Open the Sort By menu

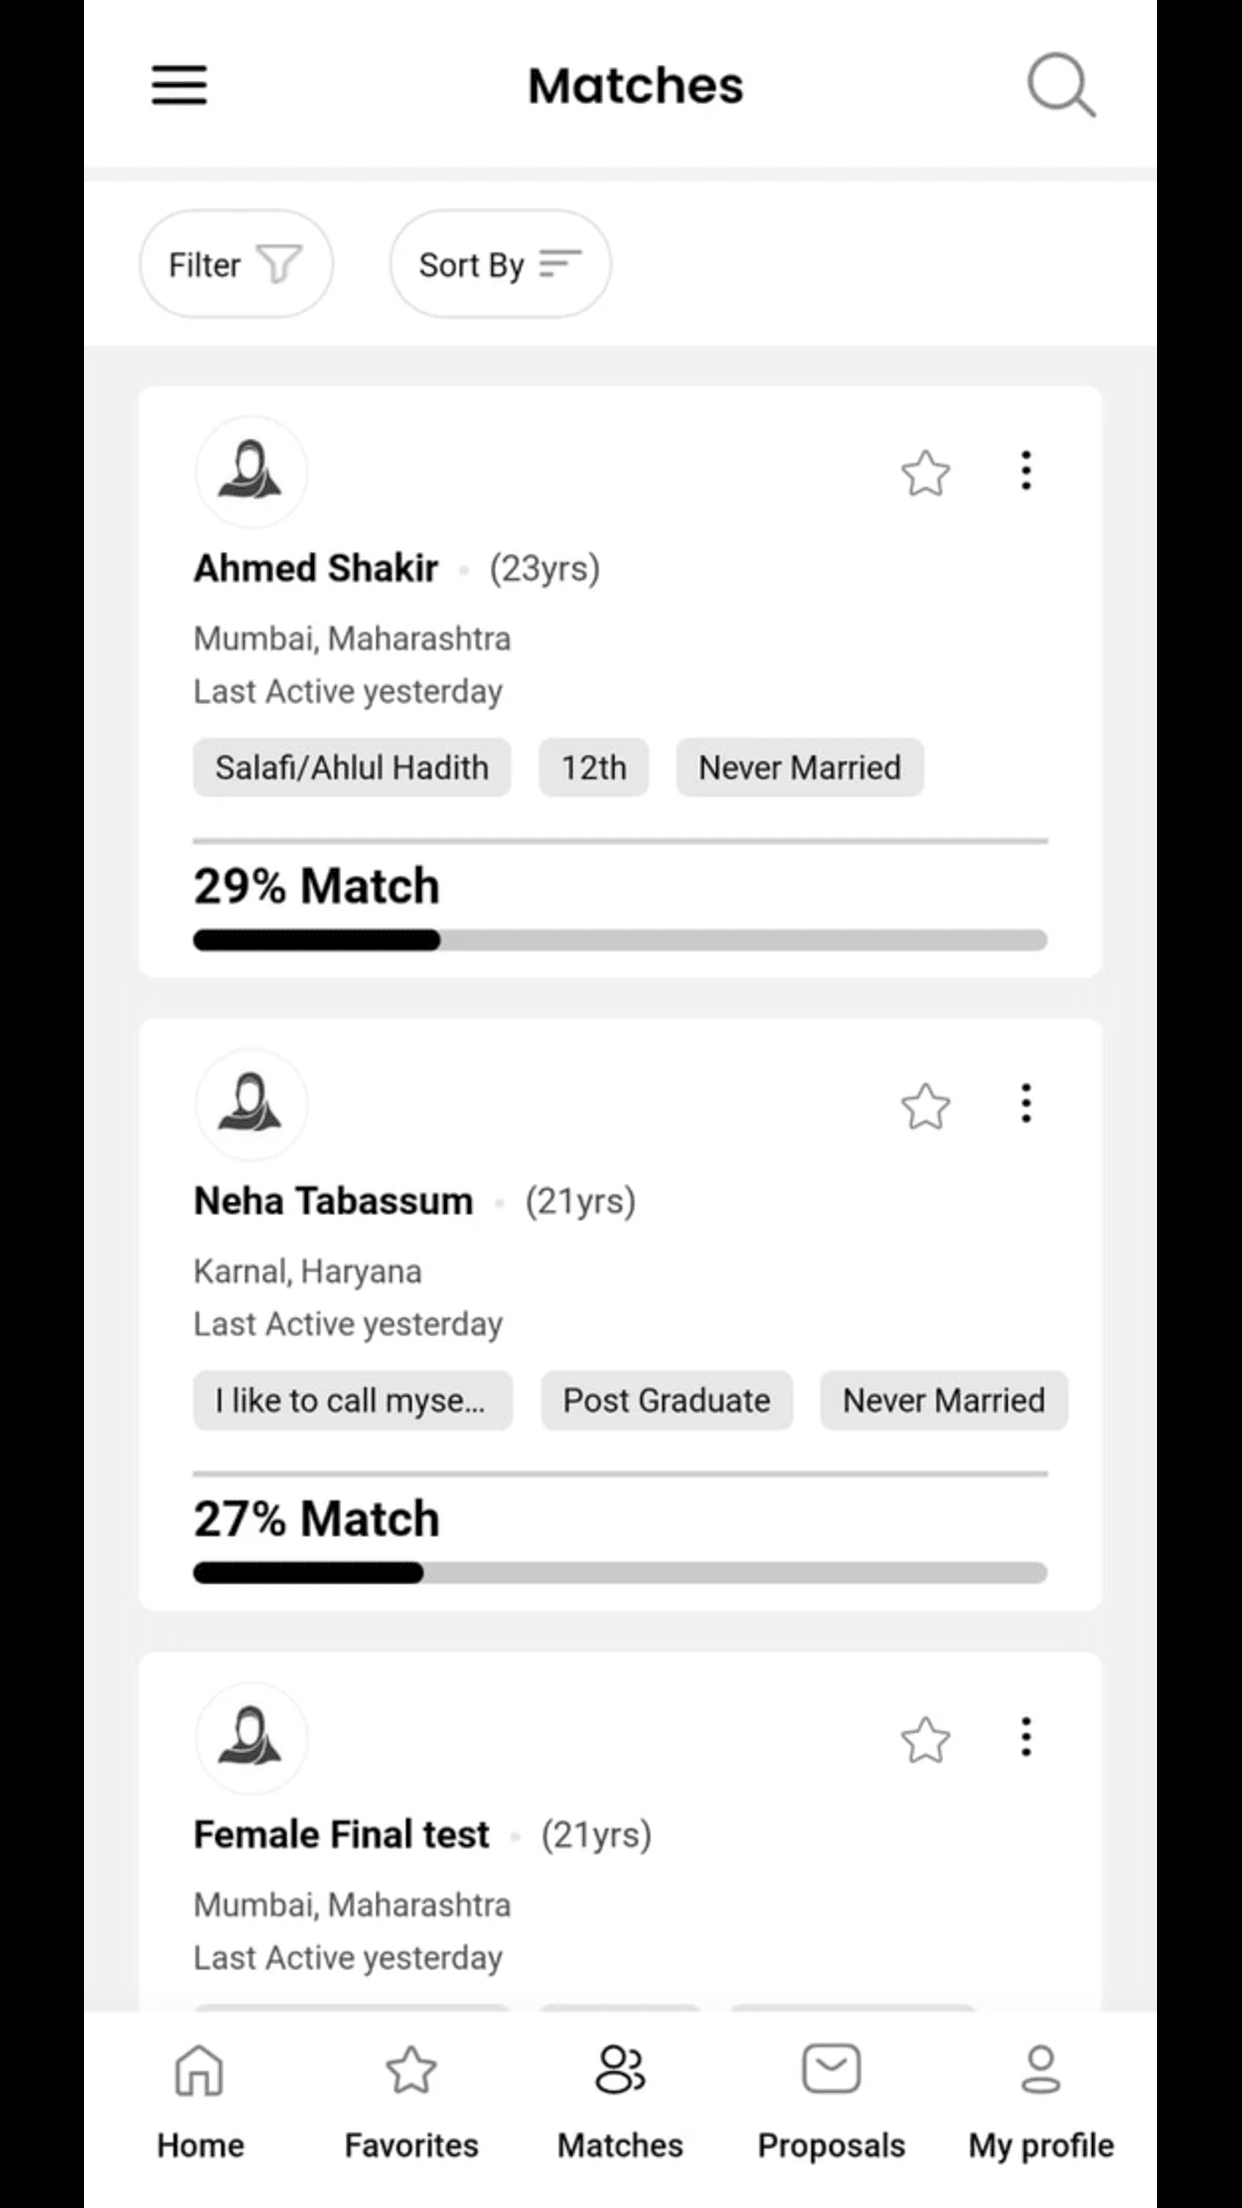coord(500,264)
